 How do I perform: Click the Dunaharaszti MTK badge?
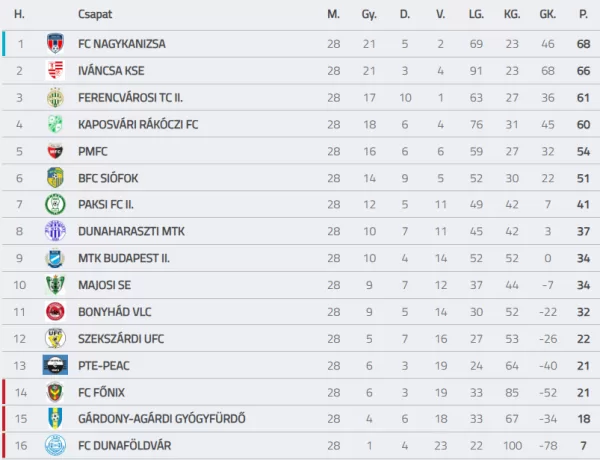pyautogui.click(x=55, y=231)
